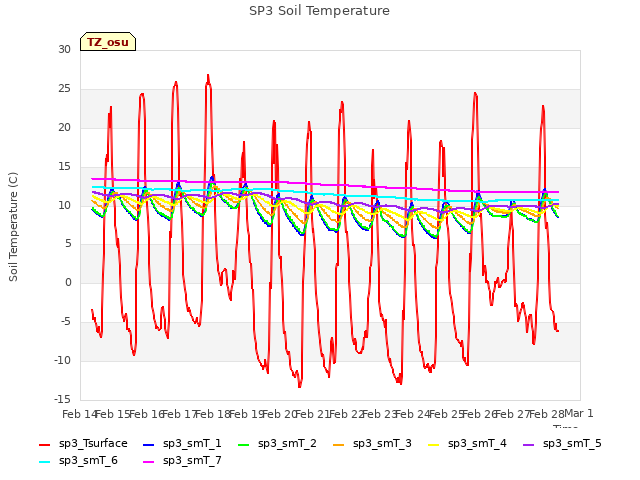Image resolution: width=640 pixels, height=480 pixels.
Task: Click the Feb 27 x-axis tick label
Action: pyautogui.click(x=513, y=414)
